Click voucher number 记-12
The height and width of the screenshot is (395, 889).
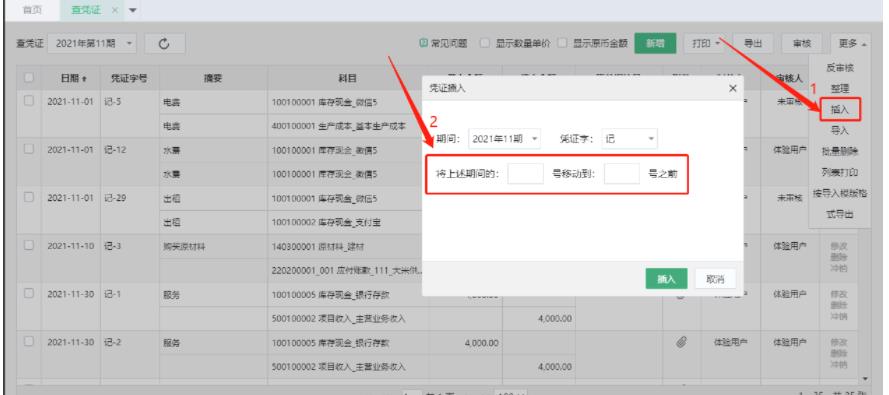coord(115,150)
